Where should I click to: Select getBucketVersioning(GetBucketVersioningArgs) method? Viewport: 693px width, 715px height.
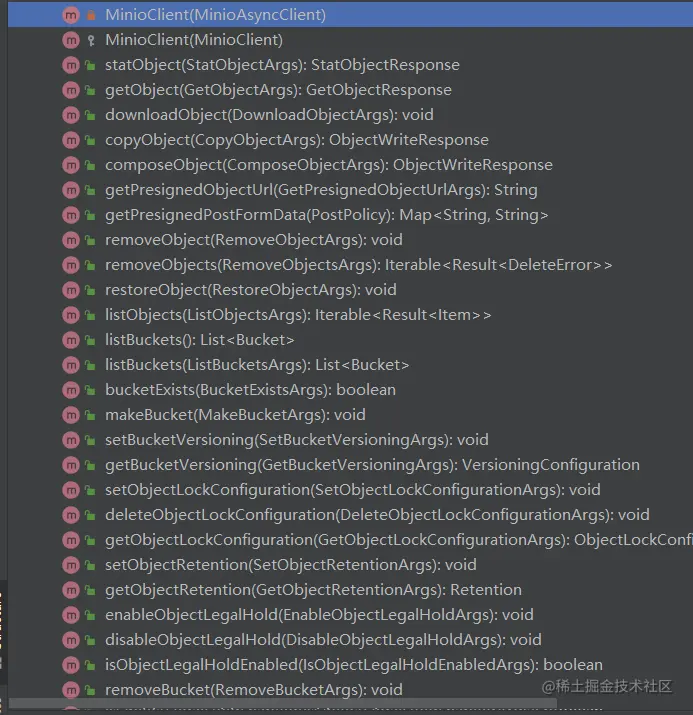pyautogui.click(x=372, y=465)
